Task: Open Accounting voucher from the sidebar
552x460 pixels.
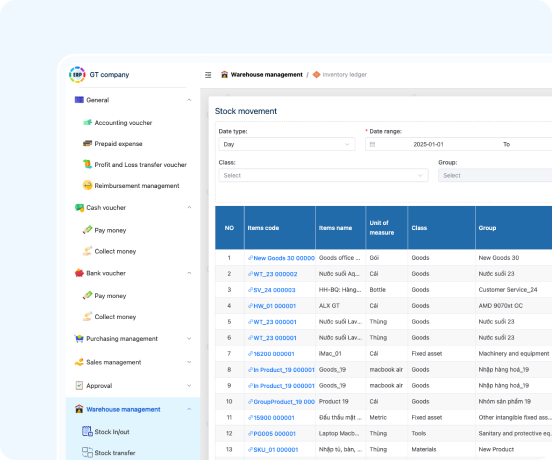Action: coord(123,123)
